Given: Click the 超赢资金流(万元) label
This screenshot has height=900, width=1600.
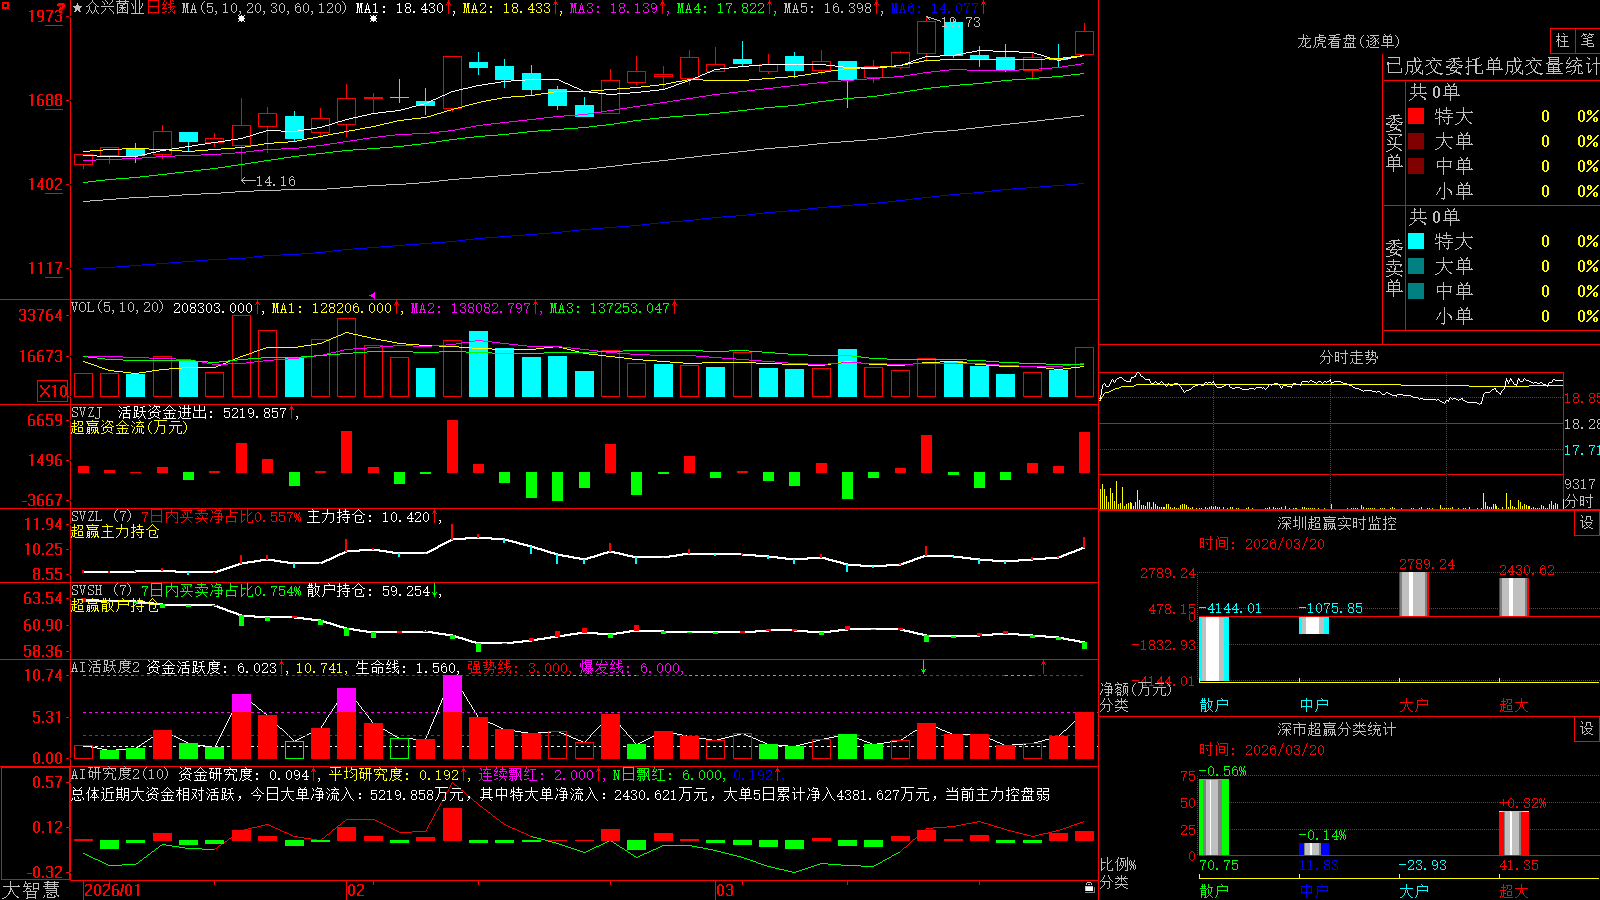Looking at the screenshot, I should (129, 427).
